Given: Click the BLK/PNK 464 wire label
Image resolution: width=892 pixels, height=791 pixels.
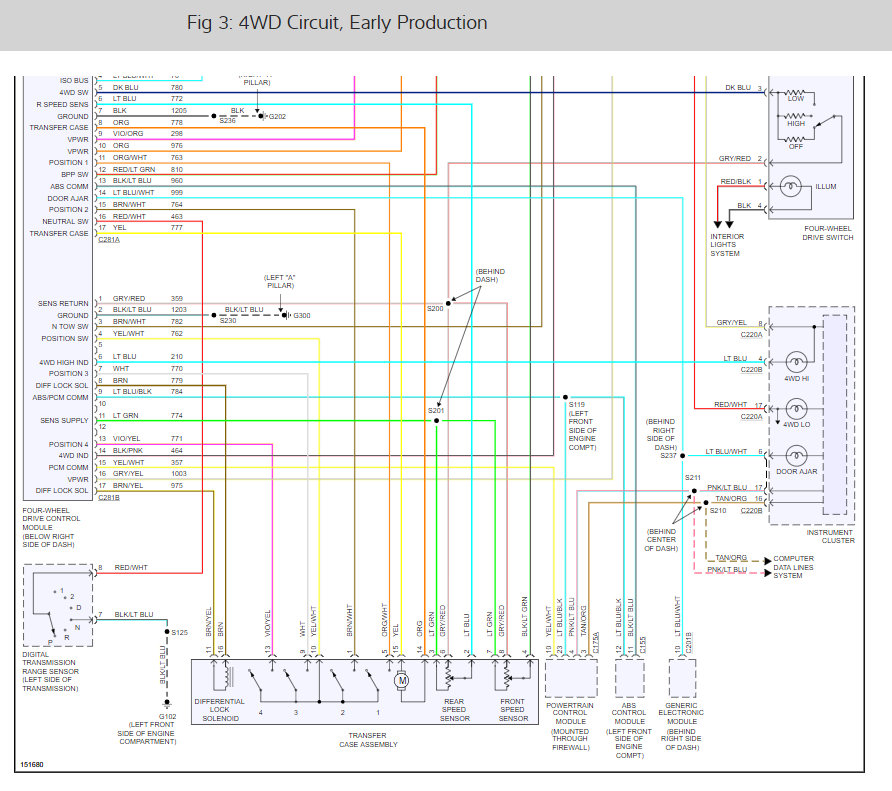Looking at the screenshot, I should (x=148, y=450).
